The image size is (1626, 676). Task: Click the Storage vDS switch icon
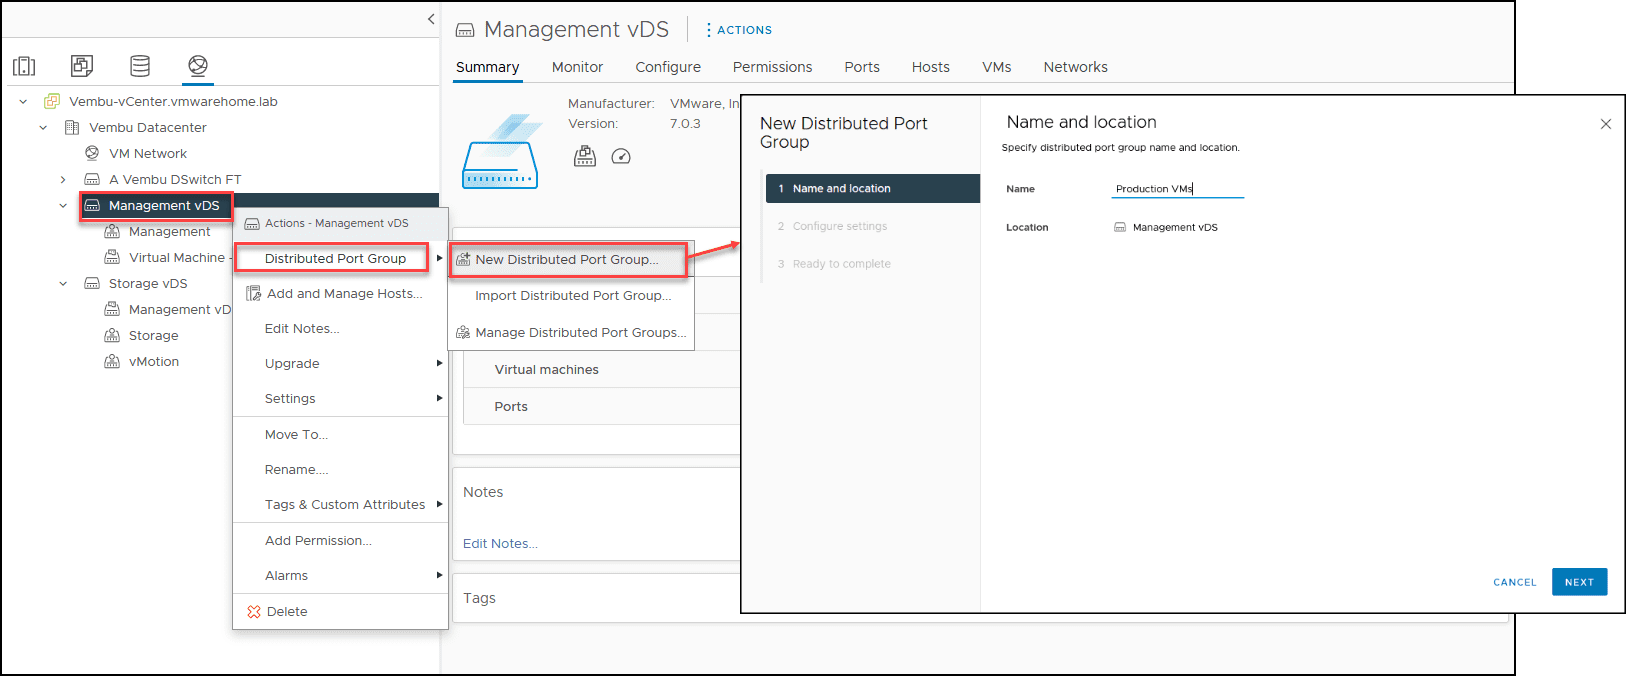point(92,283)
